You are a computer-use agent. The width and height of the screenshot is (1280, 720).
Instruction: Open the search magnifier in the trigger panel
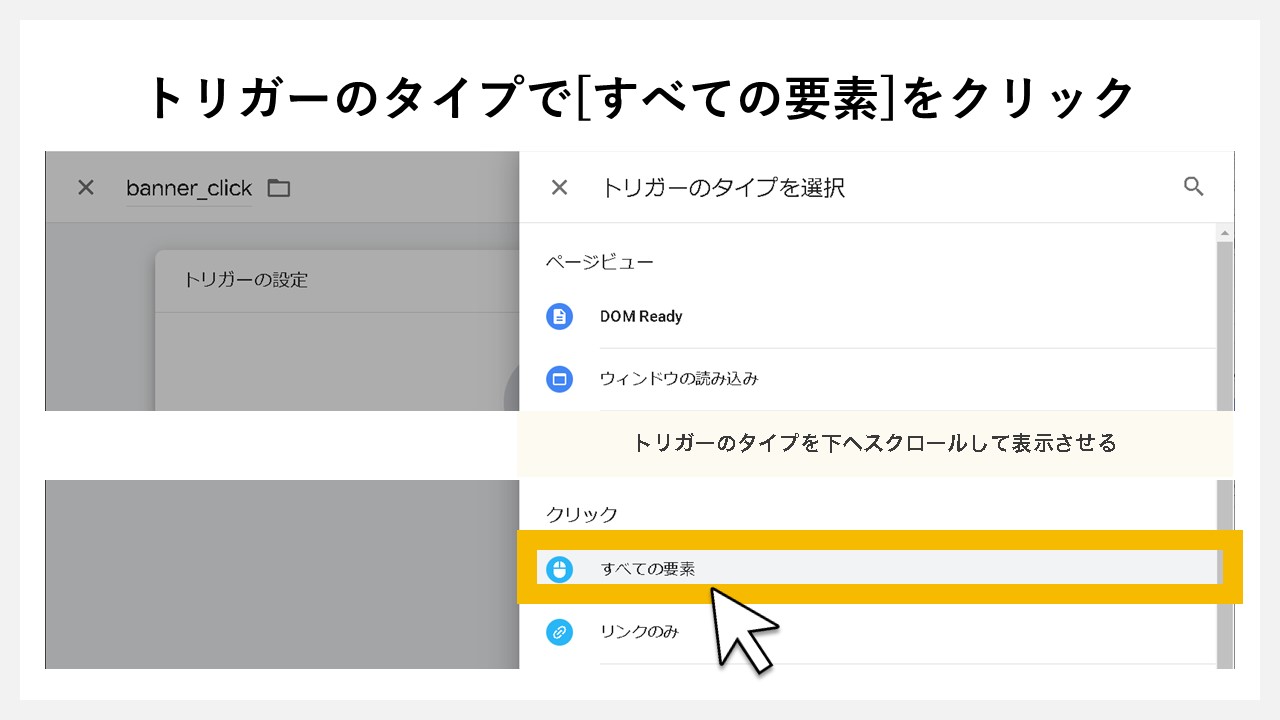click(1194, 186)
